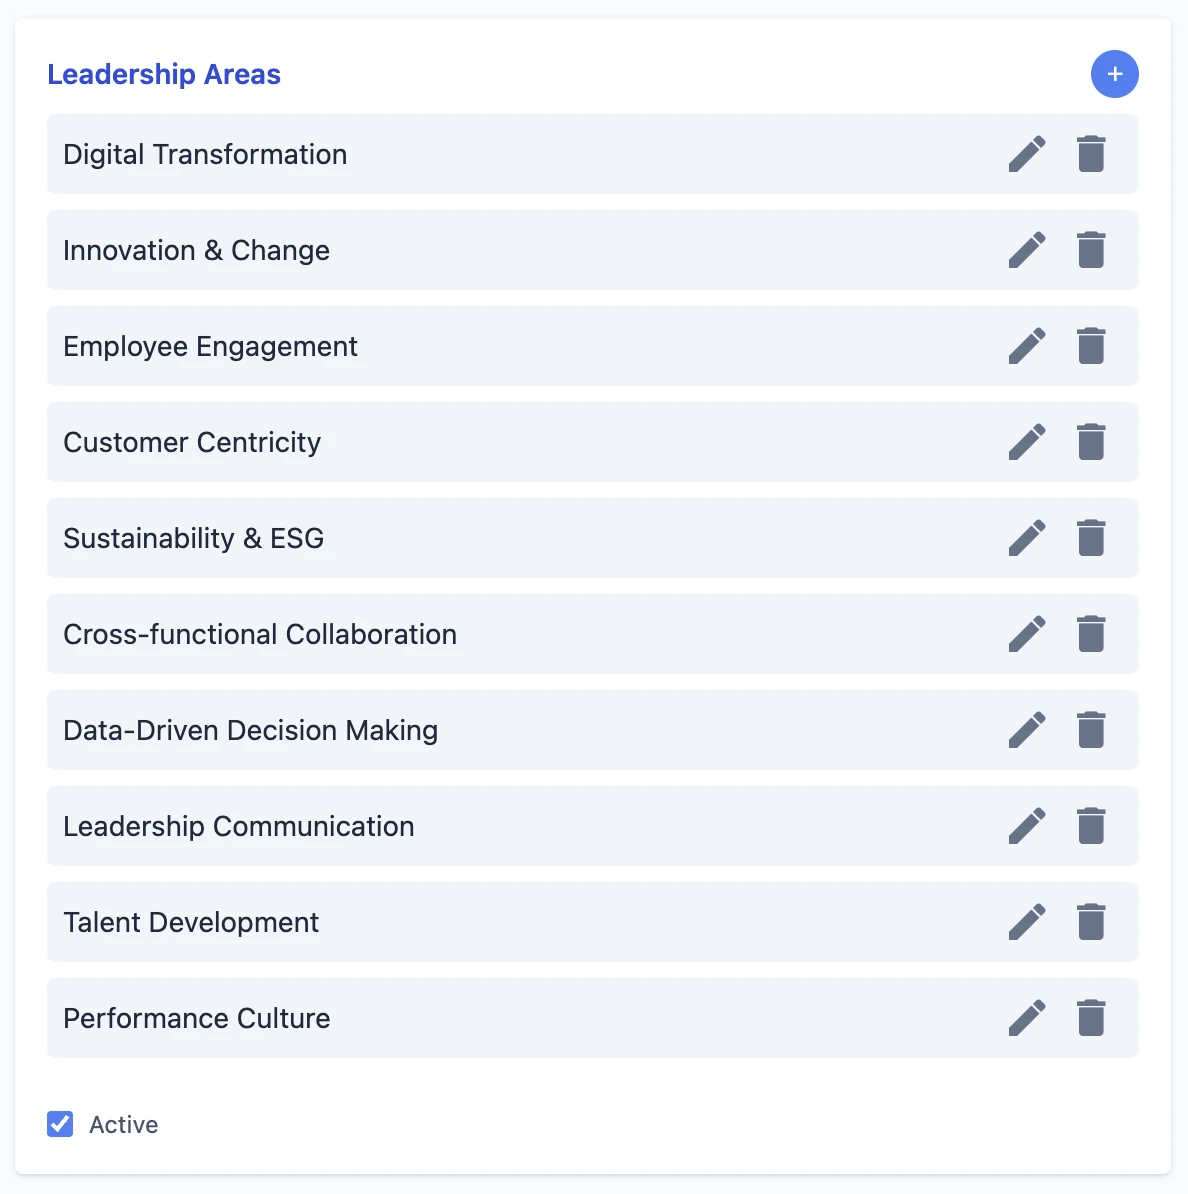This screenshot has width=1188, height=1194.
Task: Delete the Sustainability & ESG entry
Action: tap(1091, 538)
